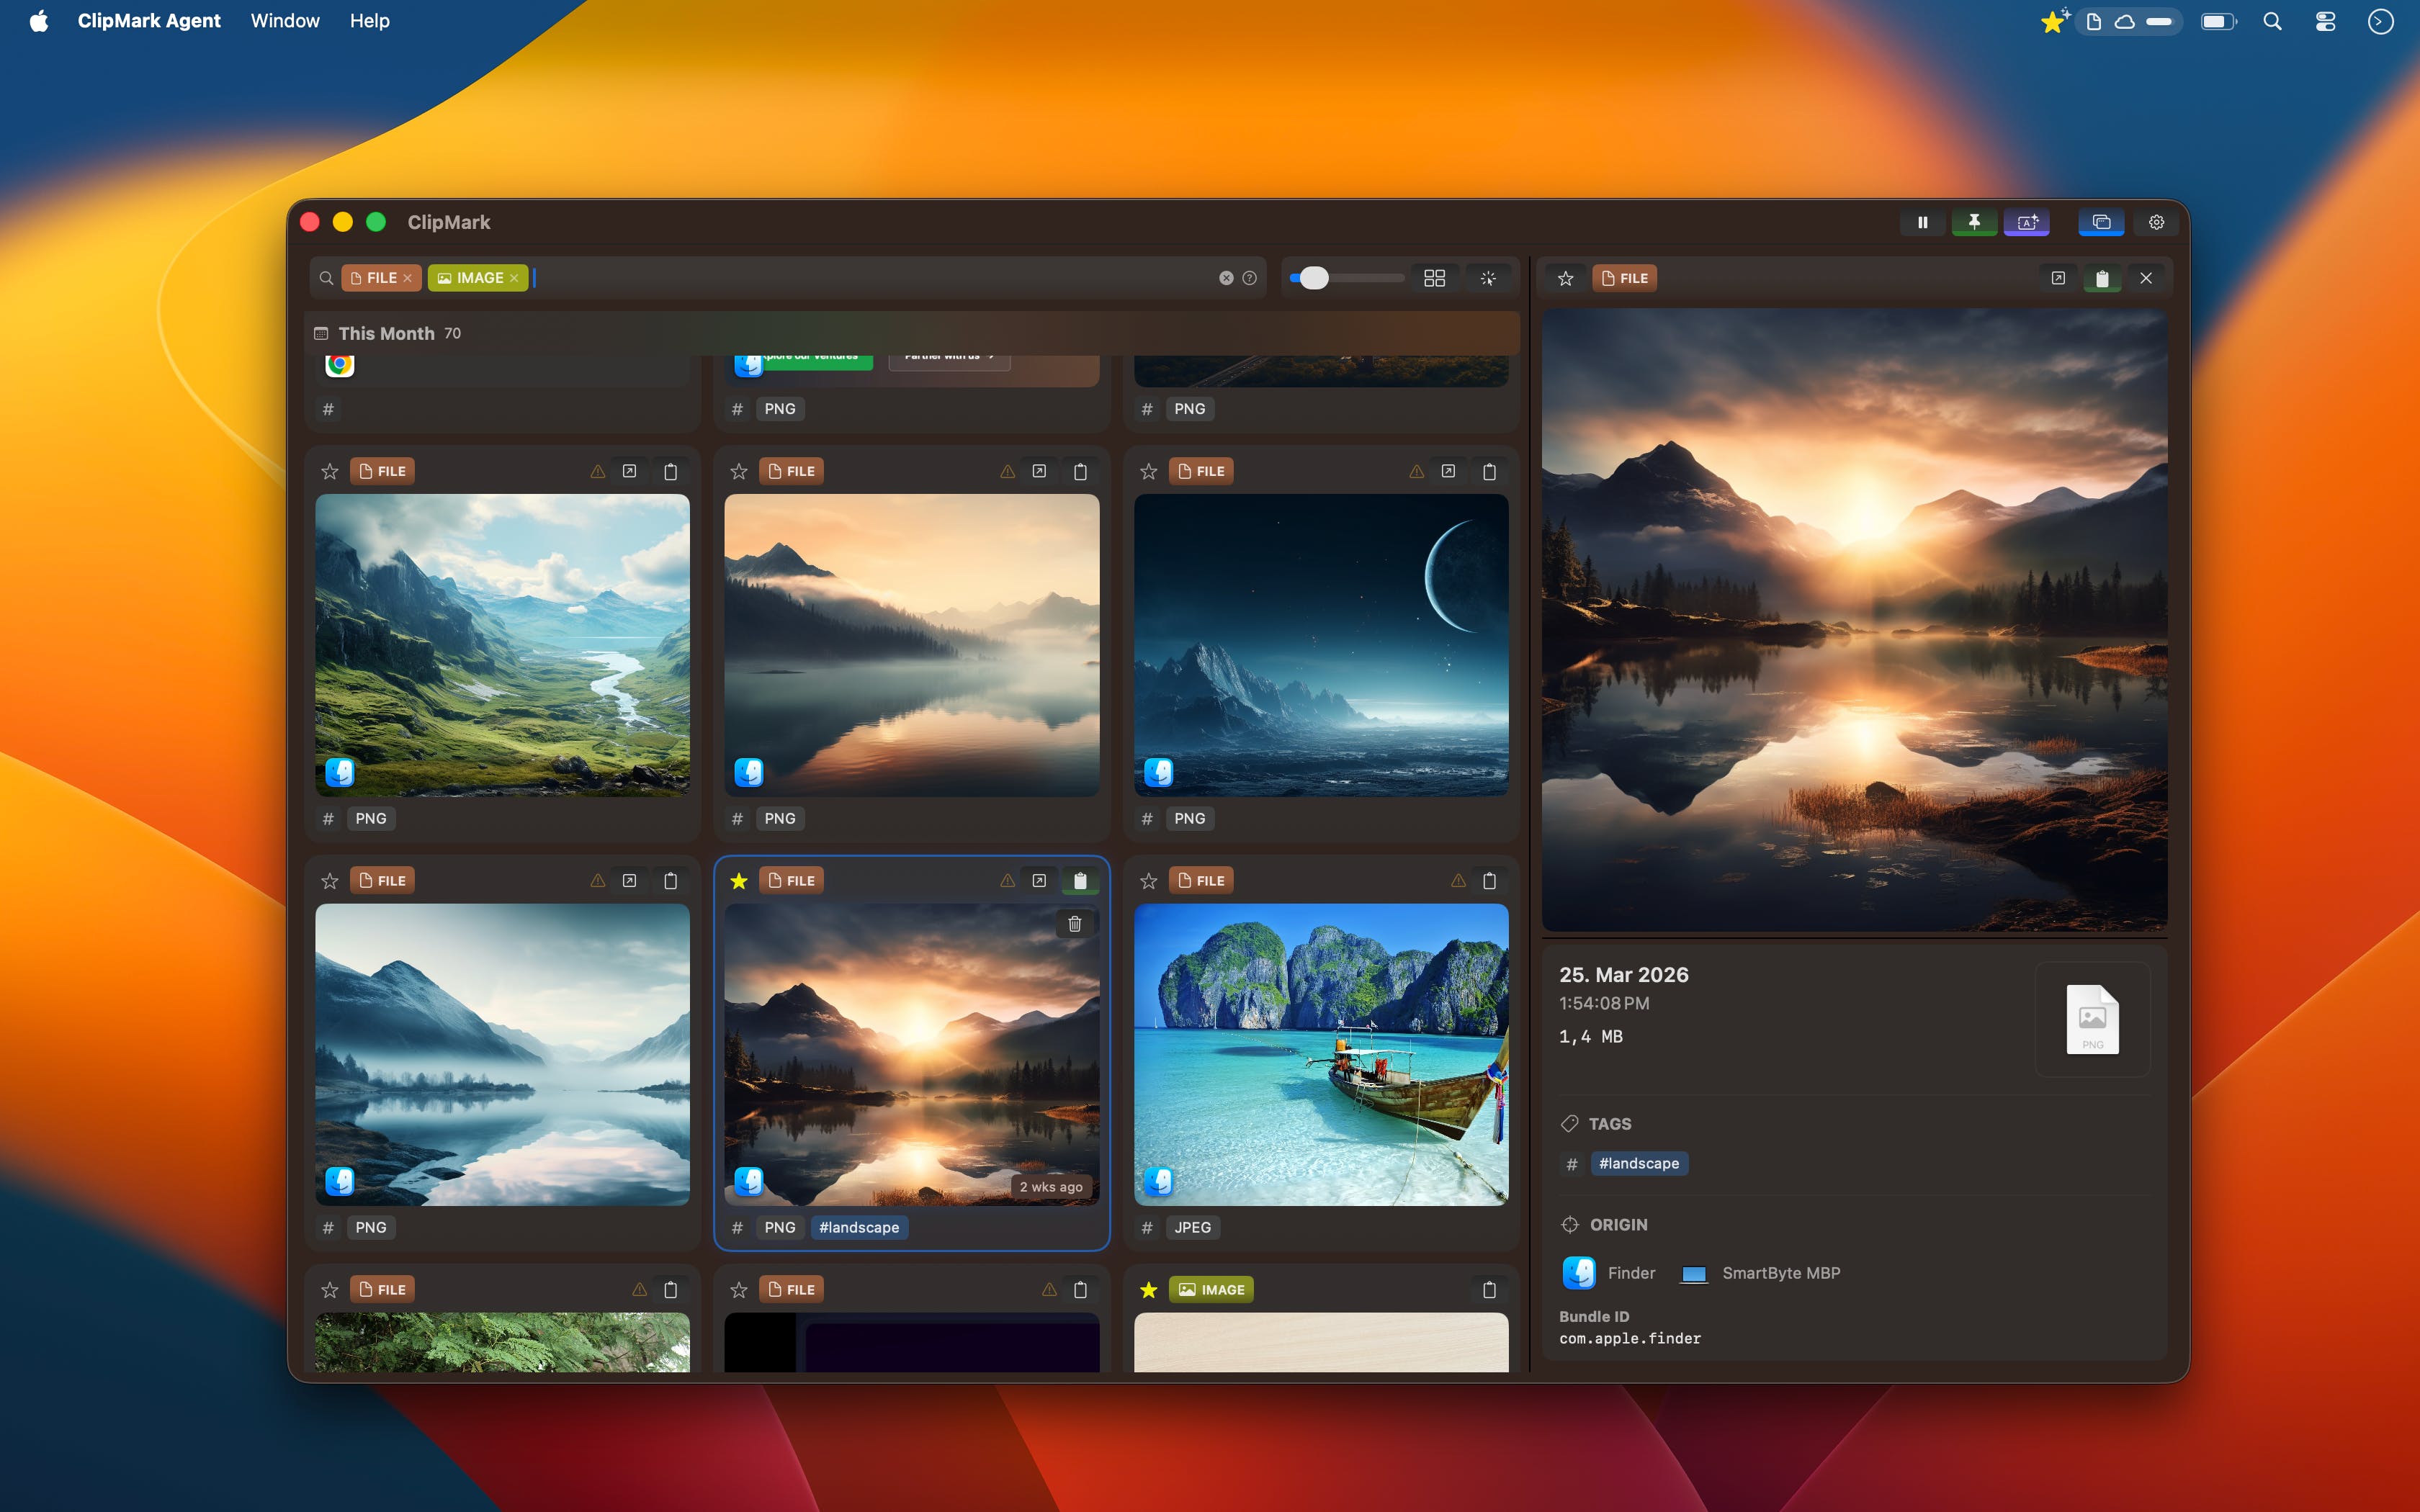Remove the FILE filter chip
Viewport: 2420px width, 1512px height.
[408, 278]
